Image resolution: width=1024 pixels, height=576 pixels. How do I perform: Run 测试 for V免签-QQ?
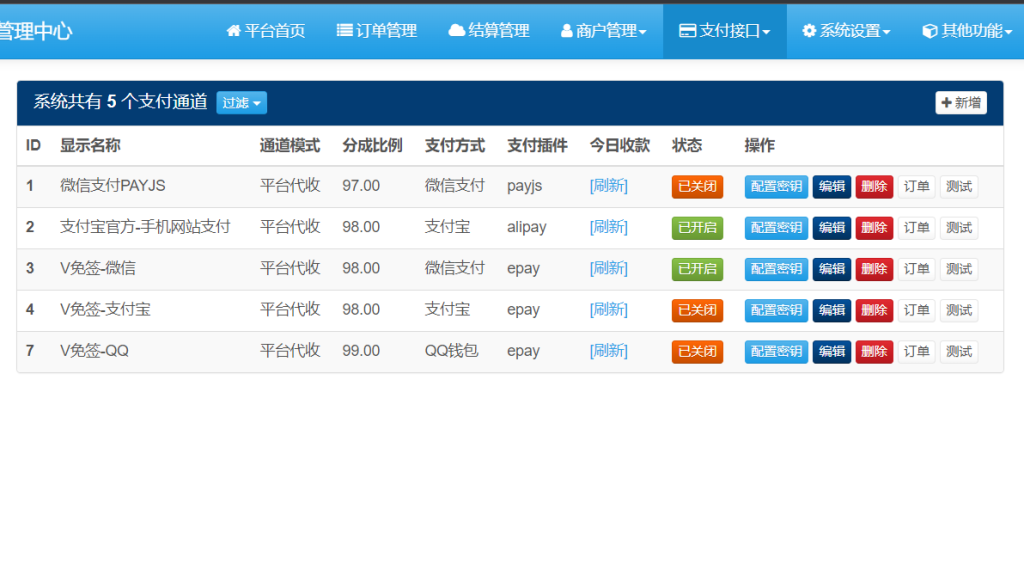tap(959, 351)
